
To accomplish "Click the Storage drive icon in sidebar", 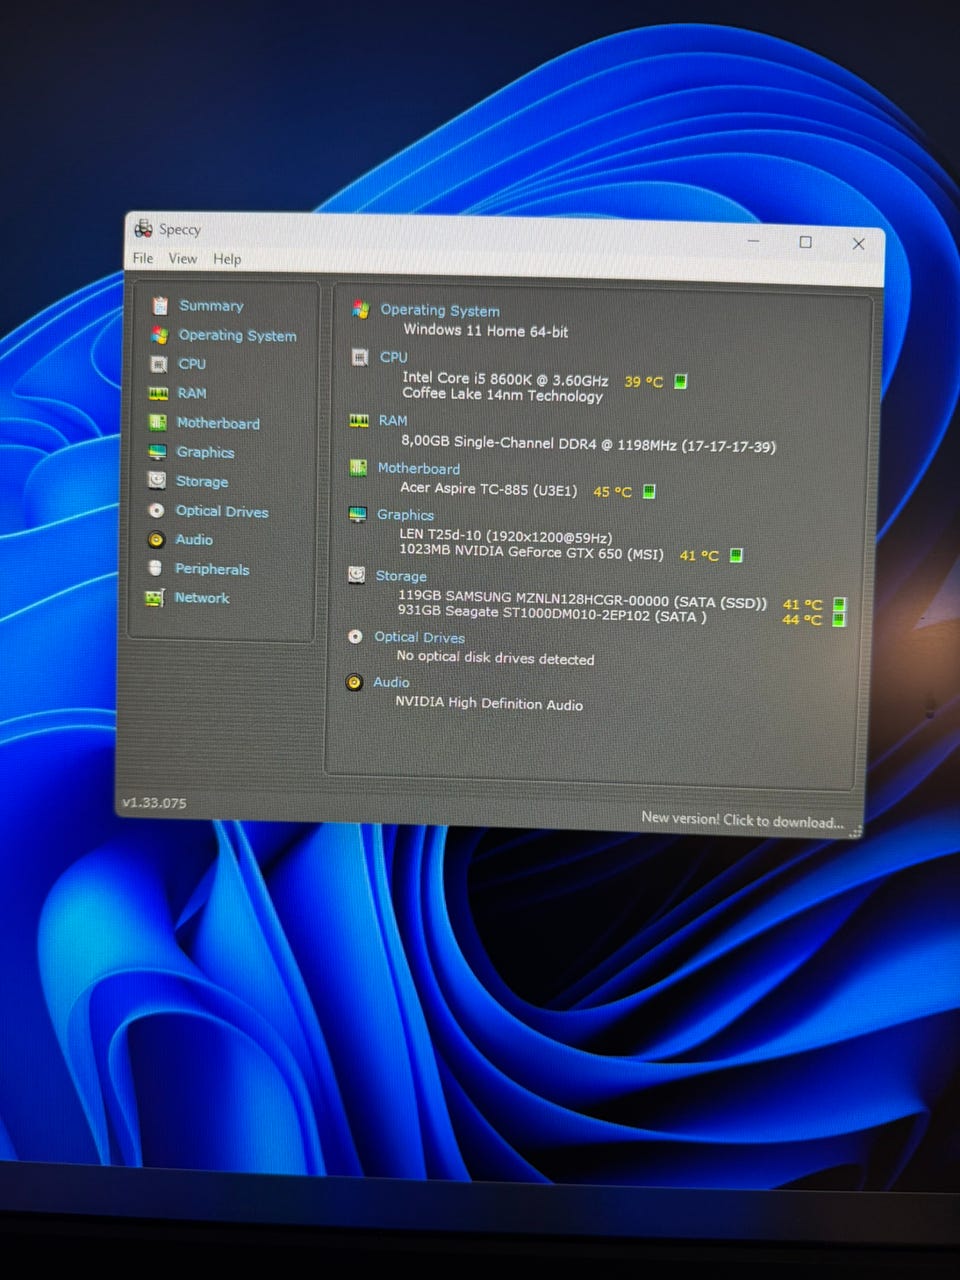I will 157,481.
